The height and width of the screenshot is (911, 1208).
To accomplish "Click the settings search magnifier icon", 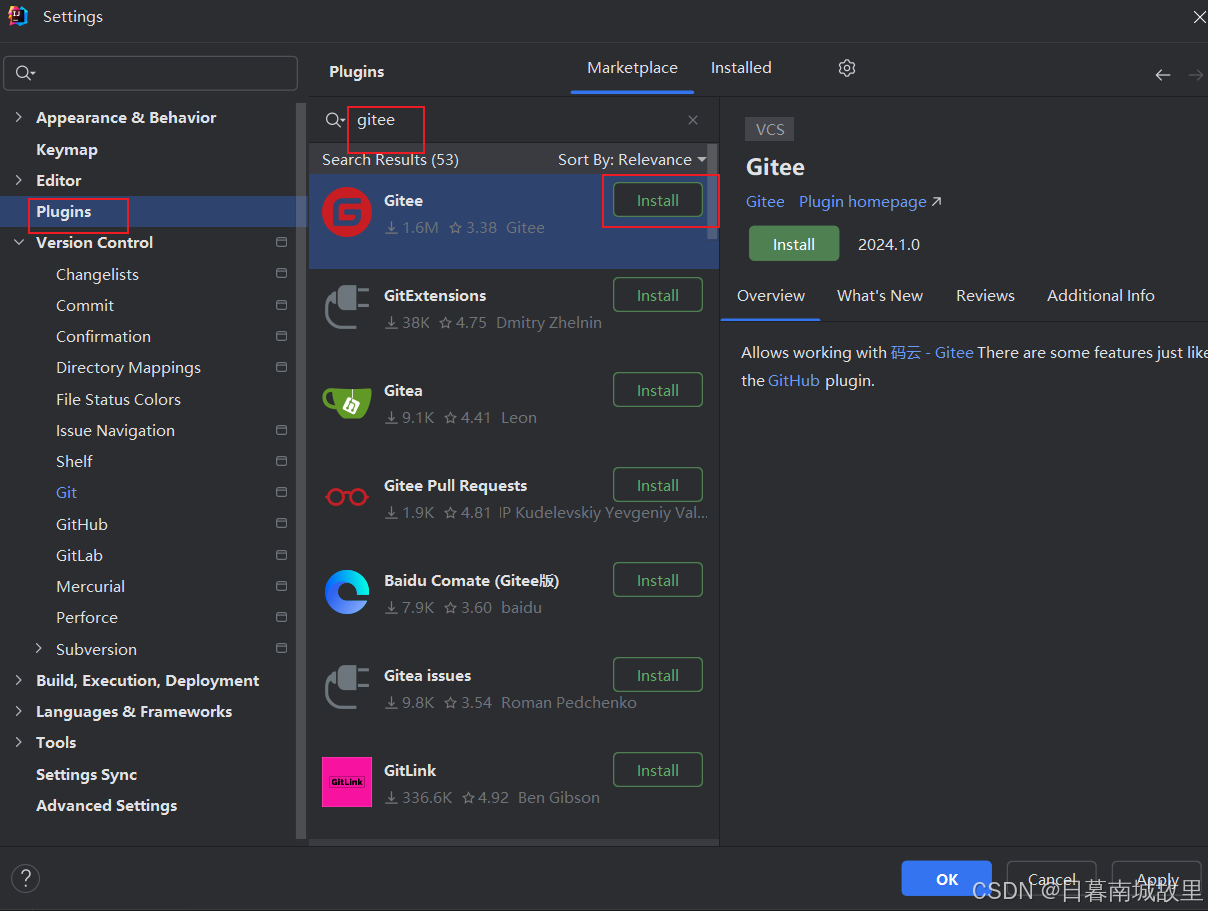I will (x=25, y=73).
